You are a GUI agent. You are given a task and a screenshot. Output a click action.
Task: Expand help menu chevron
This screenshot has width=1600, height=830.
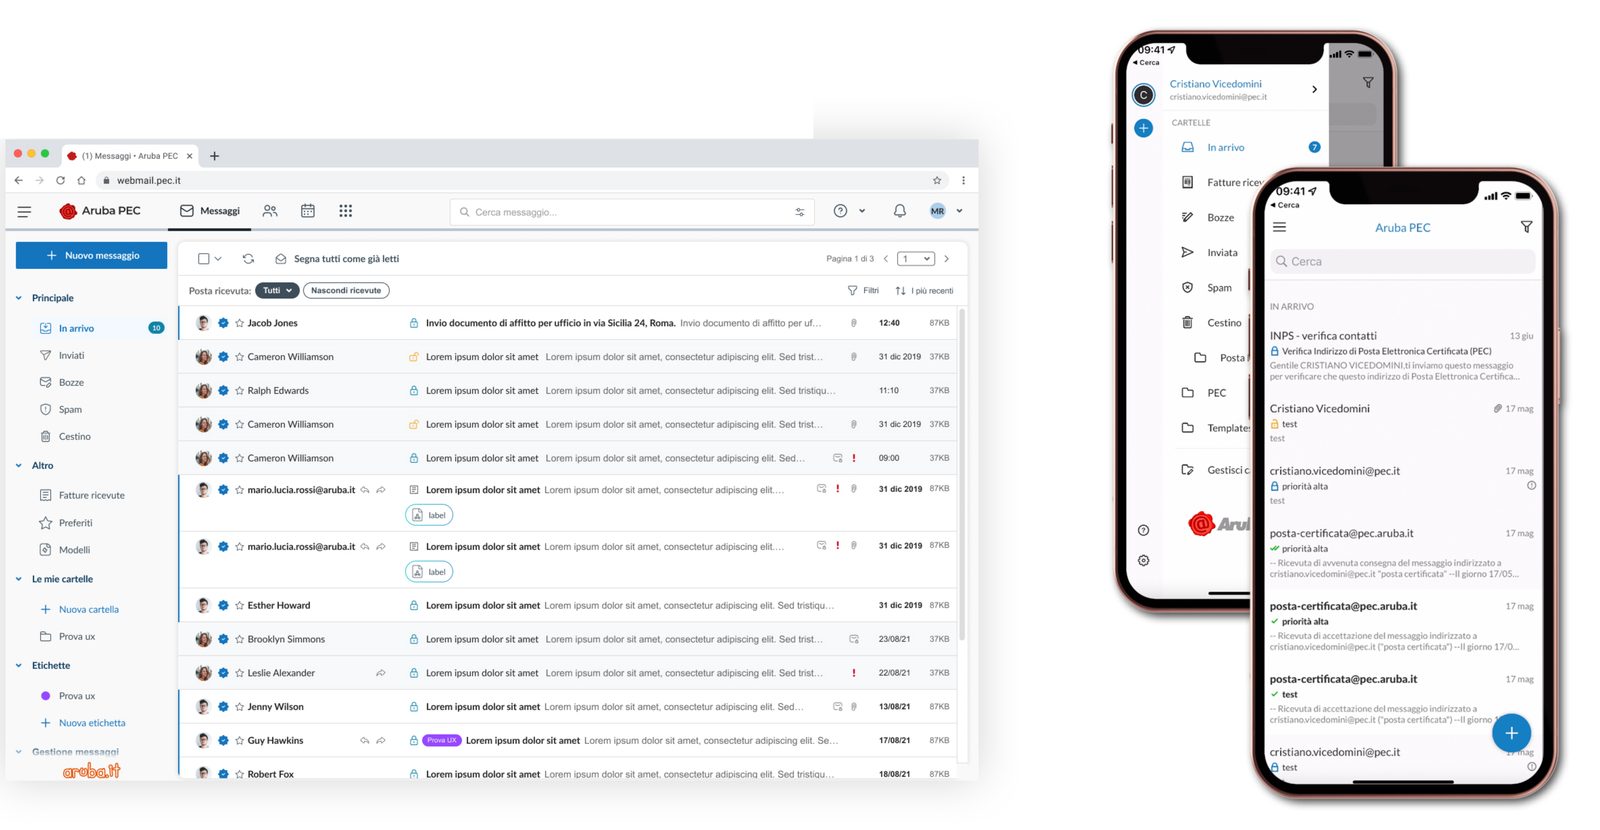(862, 211)
